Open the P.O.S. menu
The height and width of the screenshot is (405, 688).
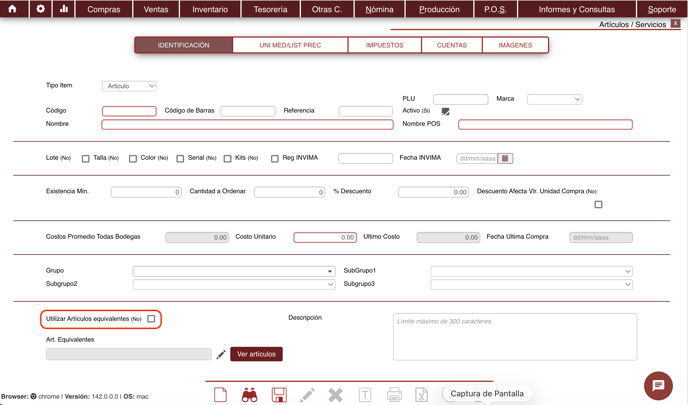point(495,9)
